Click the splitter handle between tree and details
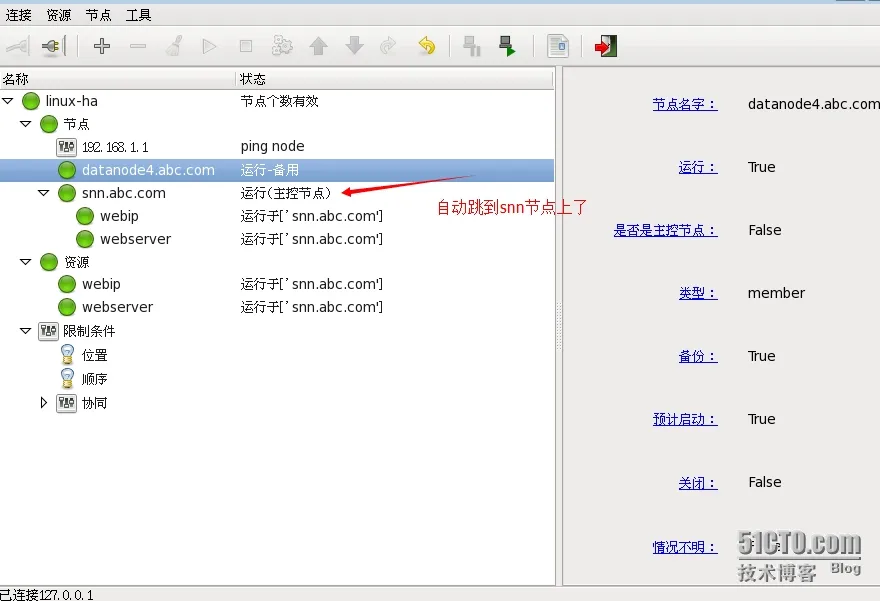Viewport: 880px width, 601px height. point(558,325)
